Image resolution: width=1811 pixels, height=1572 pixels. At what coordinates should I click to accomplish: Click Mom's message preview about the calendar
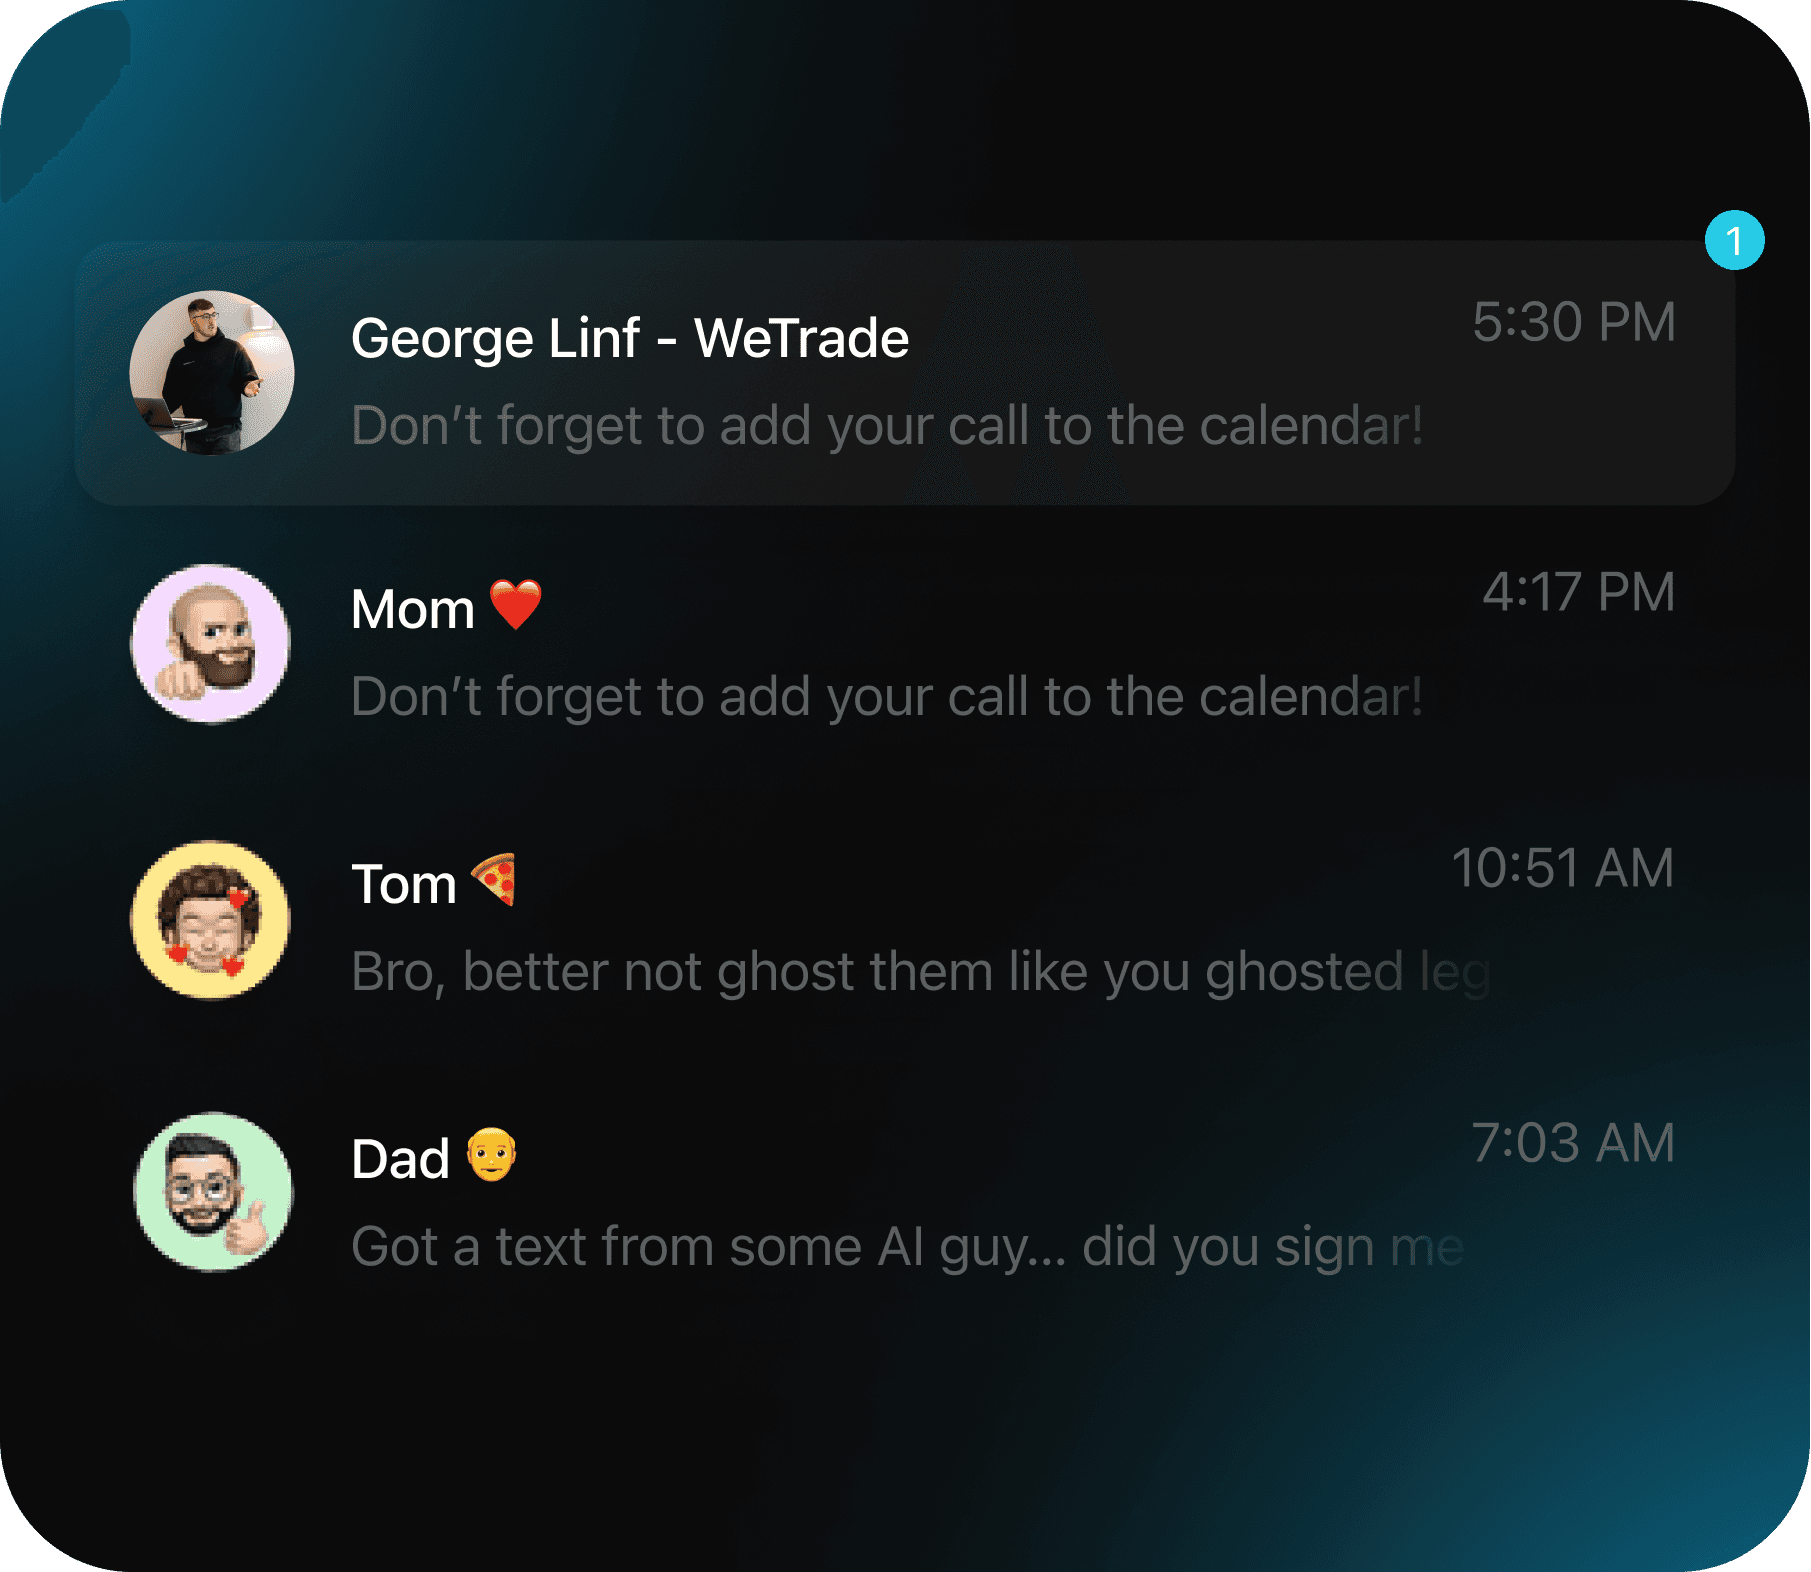pyautogui.click(x=887, y=697)
